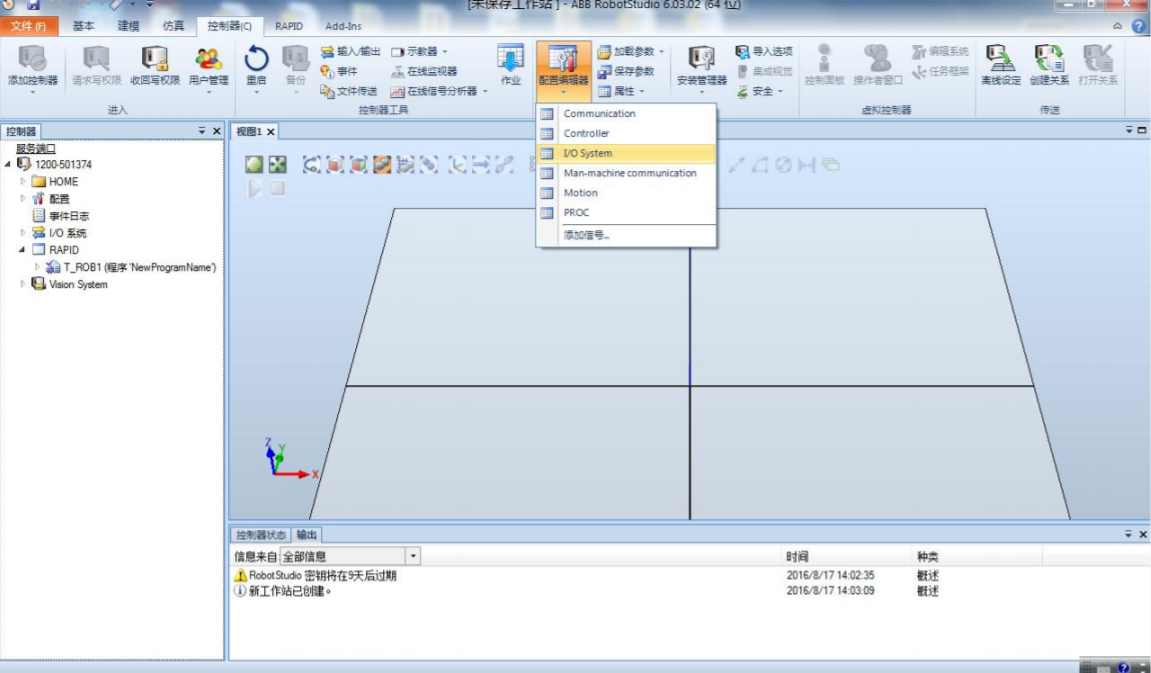Screen dimensions: 1151x673
Task: Open 属性 properties dropdown
Action: pos(620,91)
